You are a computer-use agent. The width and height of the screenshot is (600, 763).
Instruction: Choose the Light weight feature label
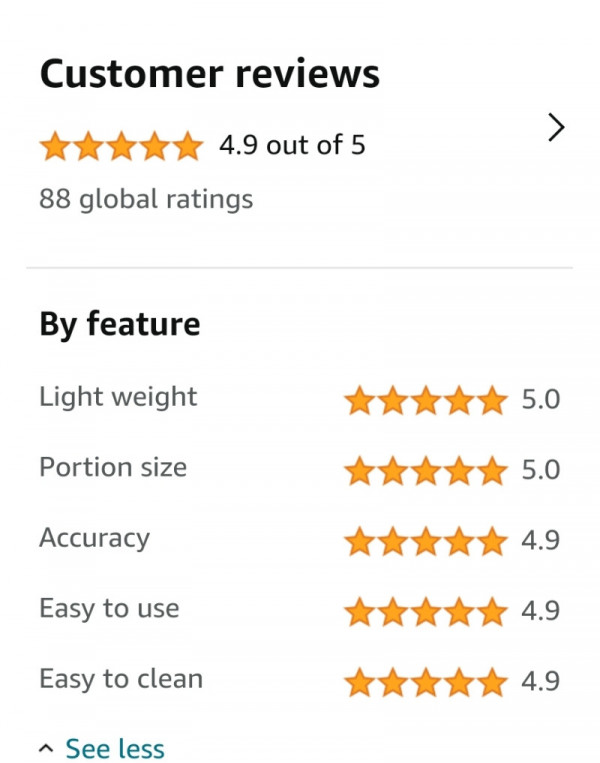(x=118, y=397)
